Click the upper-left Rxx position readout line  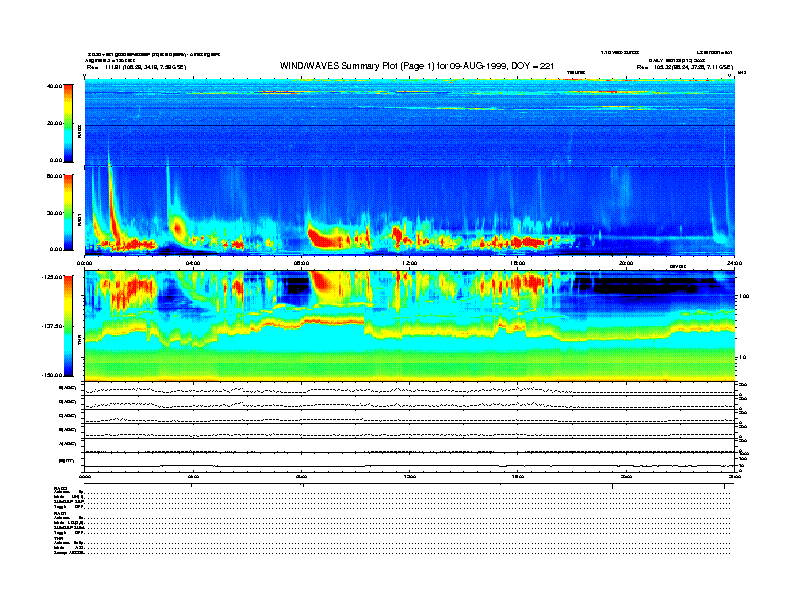(x=136, y=67)
